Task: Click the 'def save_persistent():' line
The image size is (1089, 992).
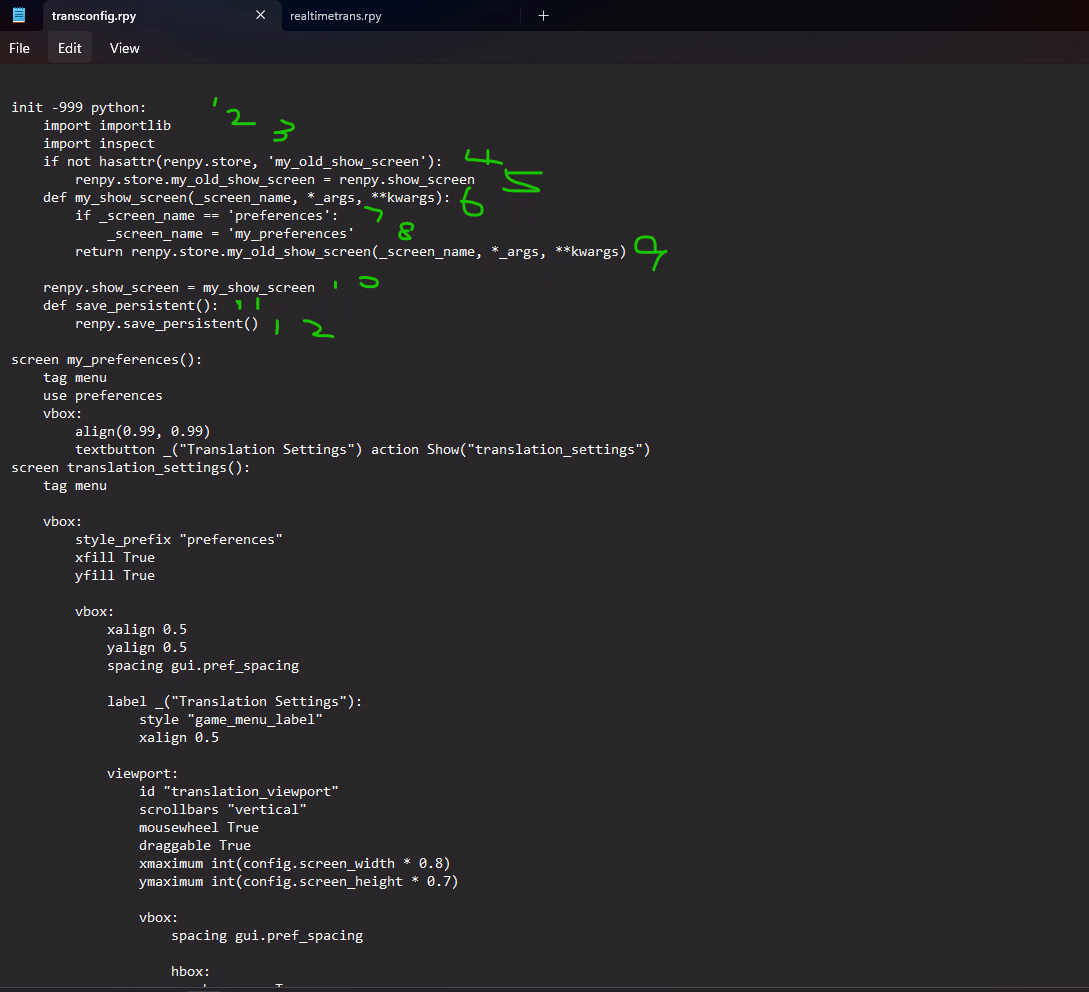Action: [130, 306]
